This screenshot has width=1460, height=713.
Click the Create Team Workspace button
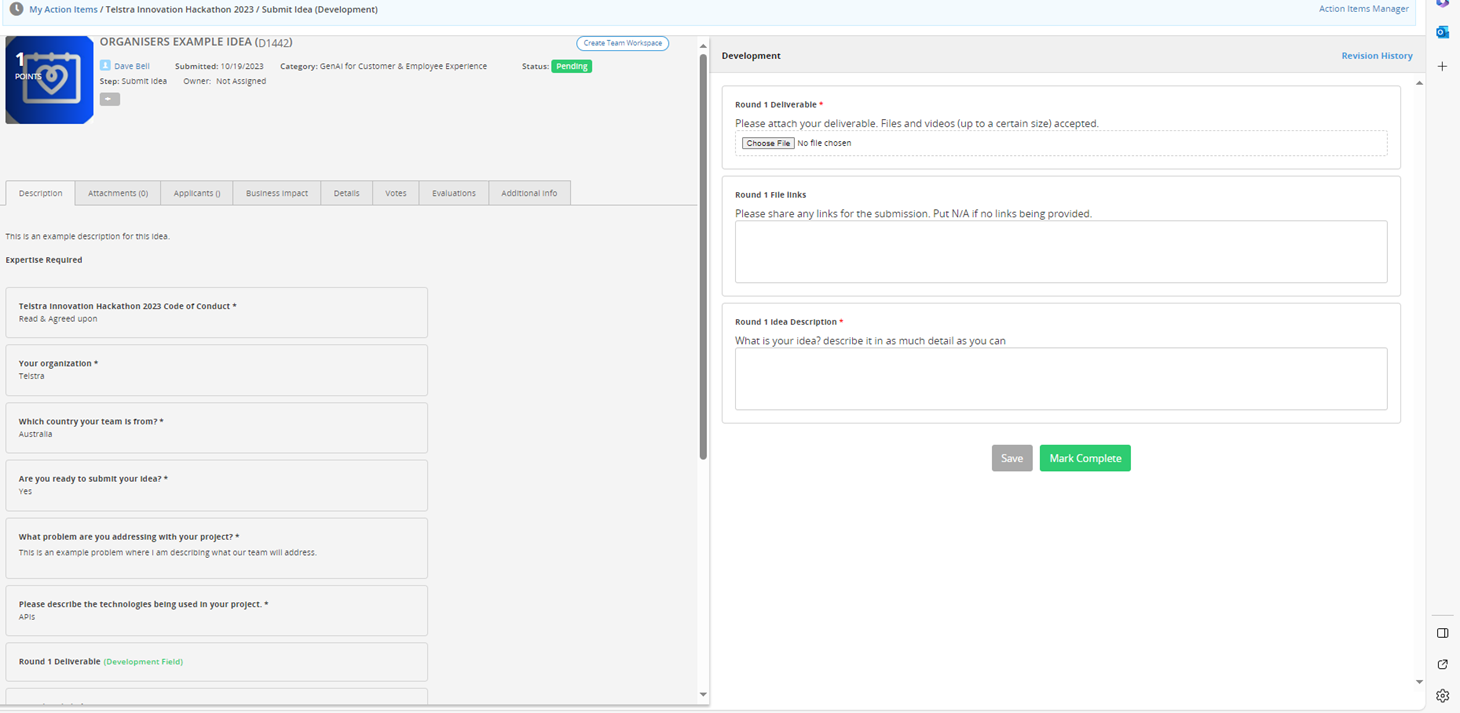tap(622, 43)
